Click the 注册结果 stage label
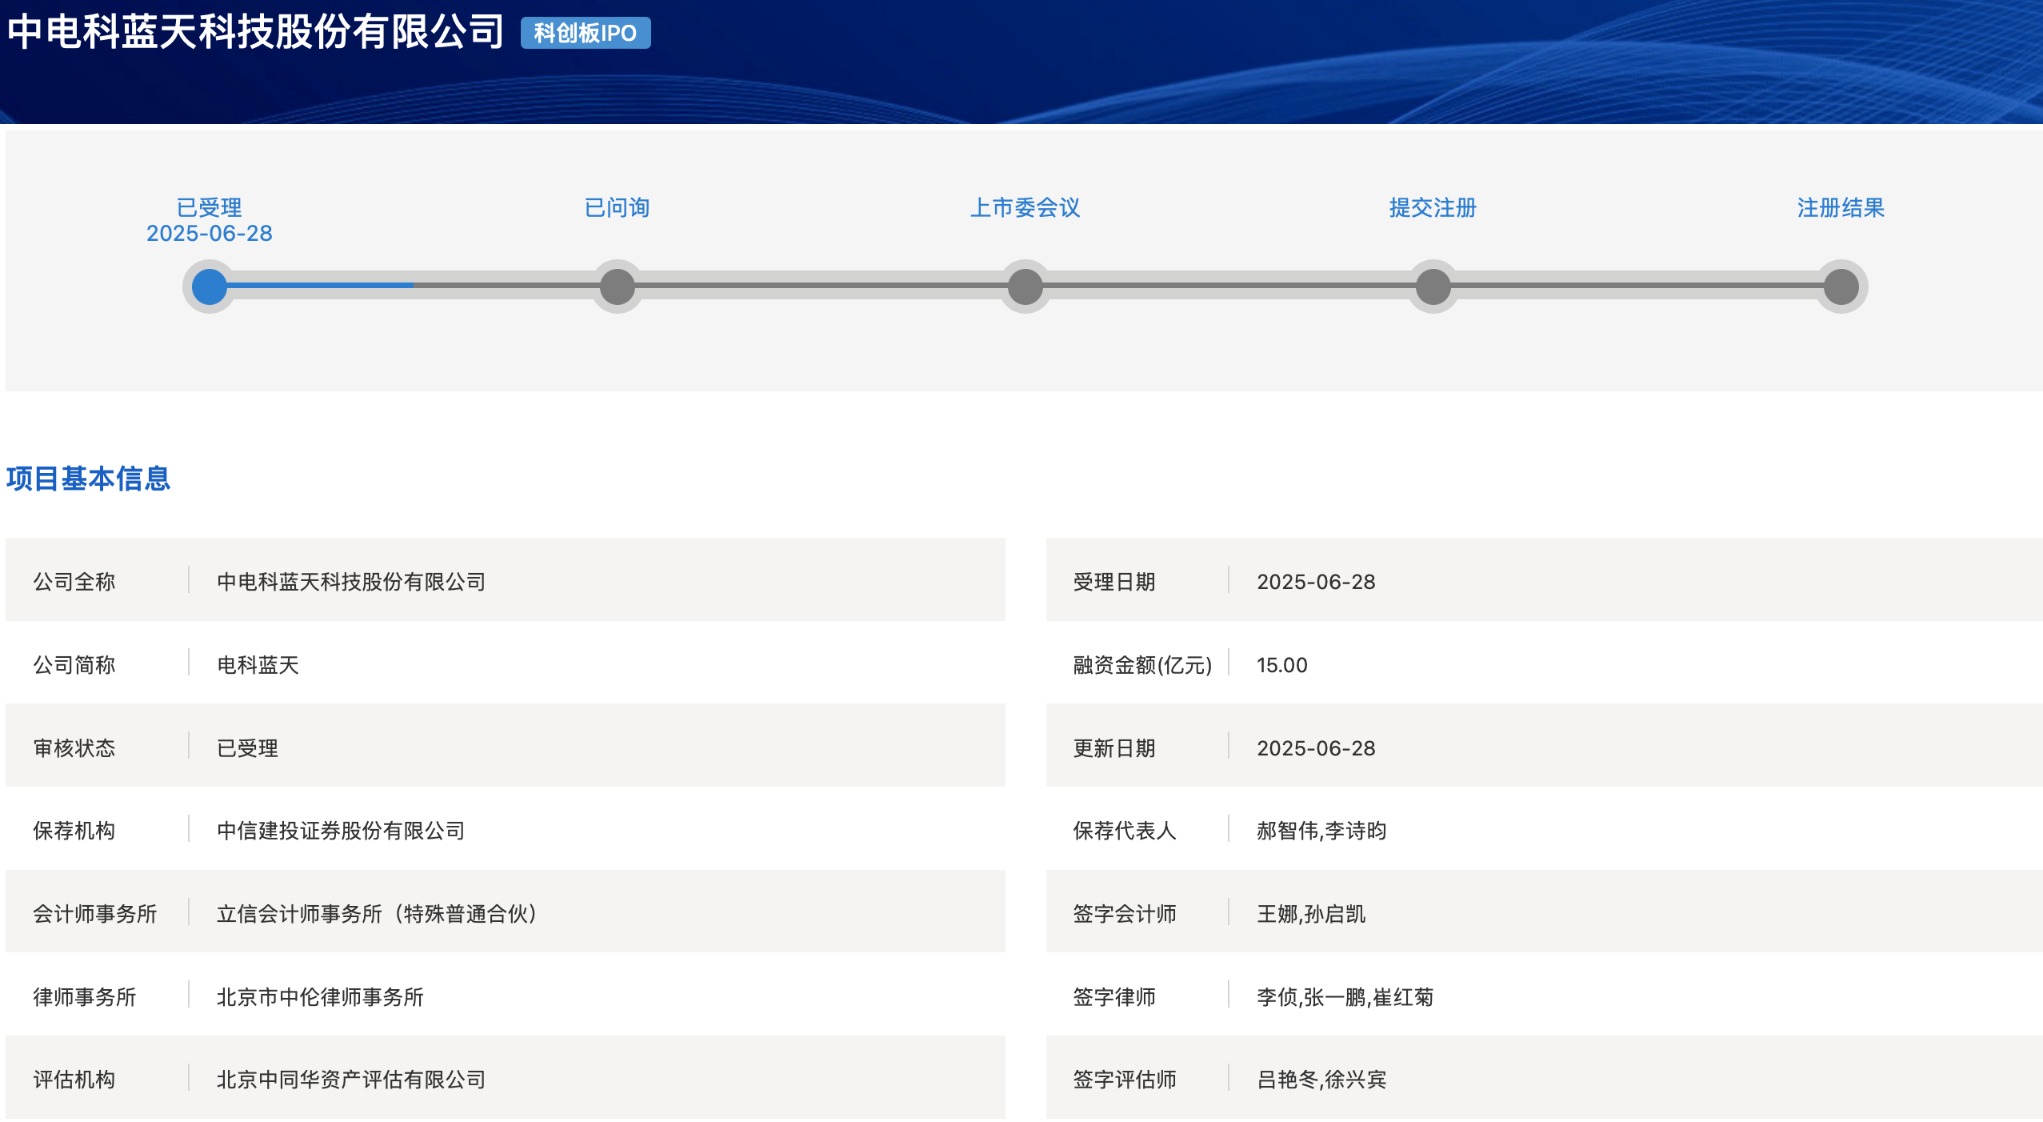 tap(1841, 207)
